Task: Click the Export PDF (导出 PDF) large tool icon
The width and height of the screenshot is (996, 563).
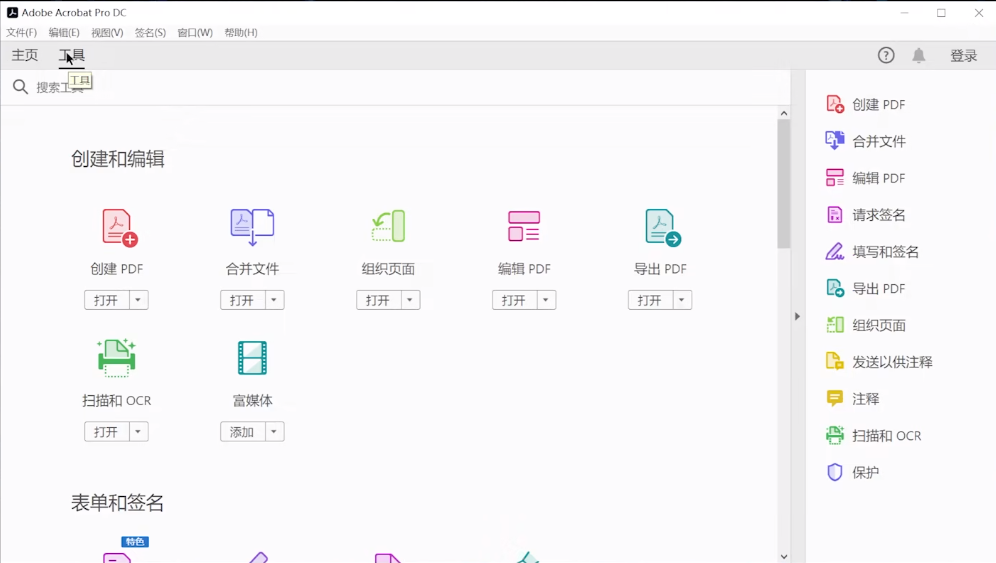Action: coord(663,227)
